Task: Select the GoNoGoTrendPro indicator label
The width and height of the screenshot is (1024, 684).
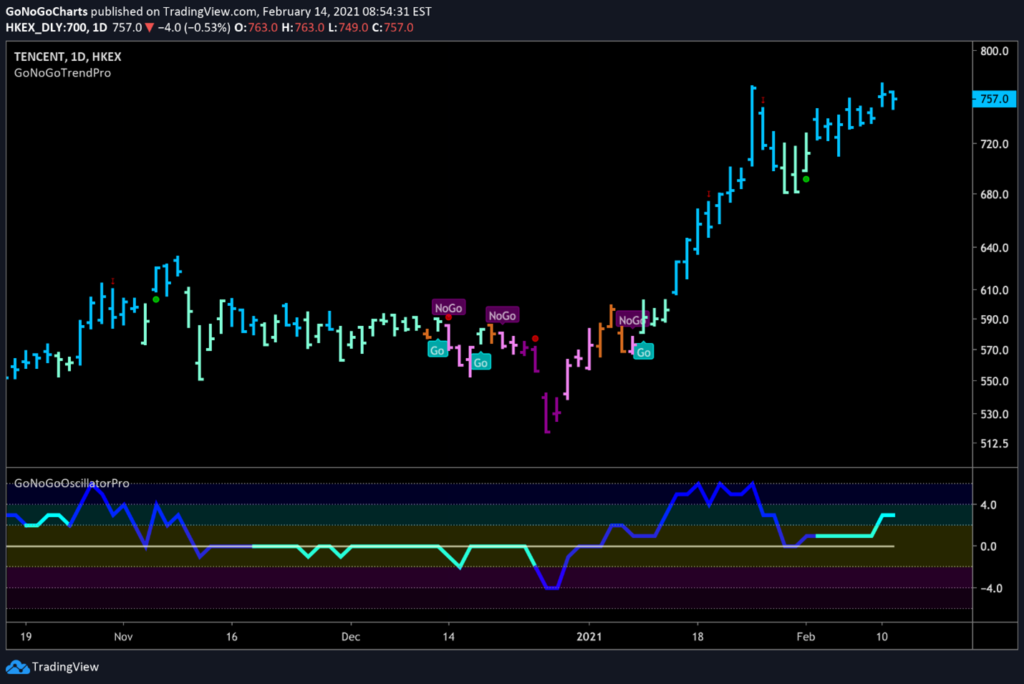Action: click(x=63, y=73)
